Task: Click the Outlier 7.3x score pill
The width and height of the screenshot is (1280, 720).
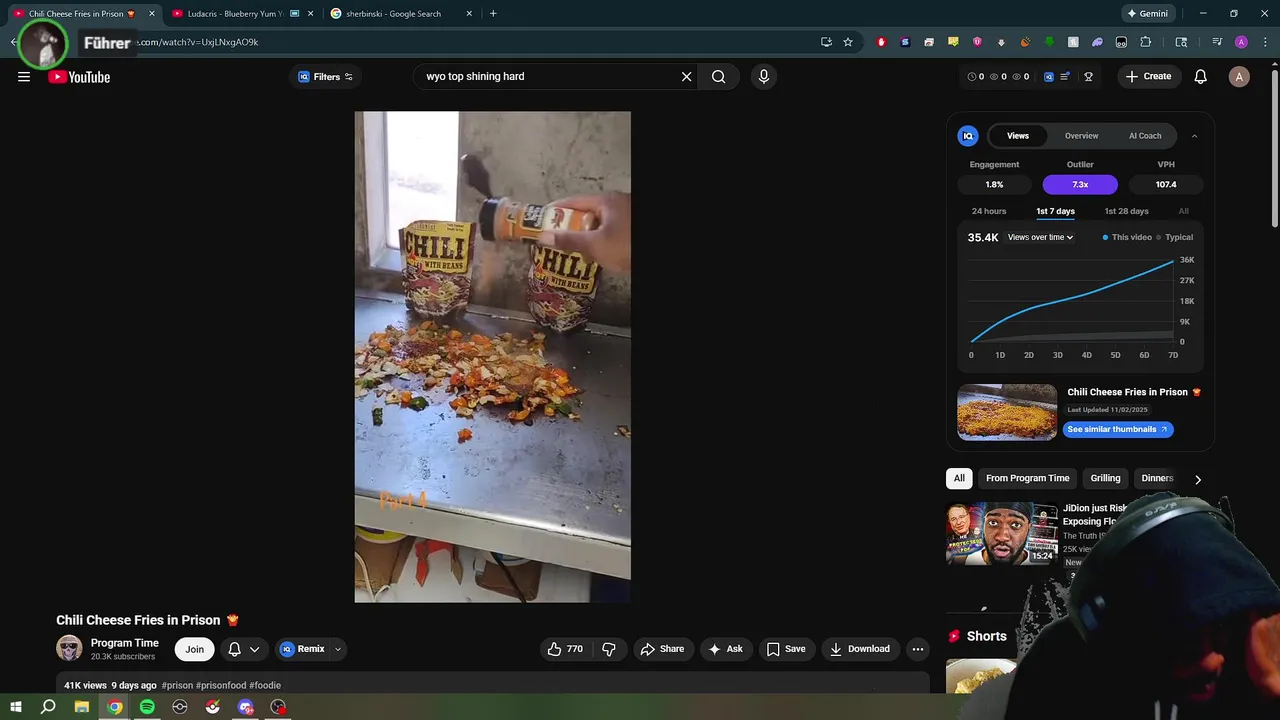Action: (x=1080, y=185)
